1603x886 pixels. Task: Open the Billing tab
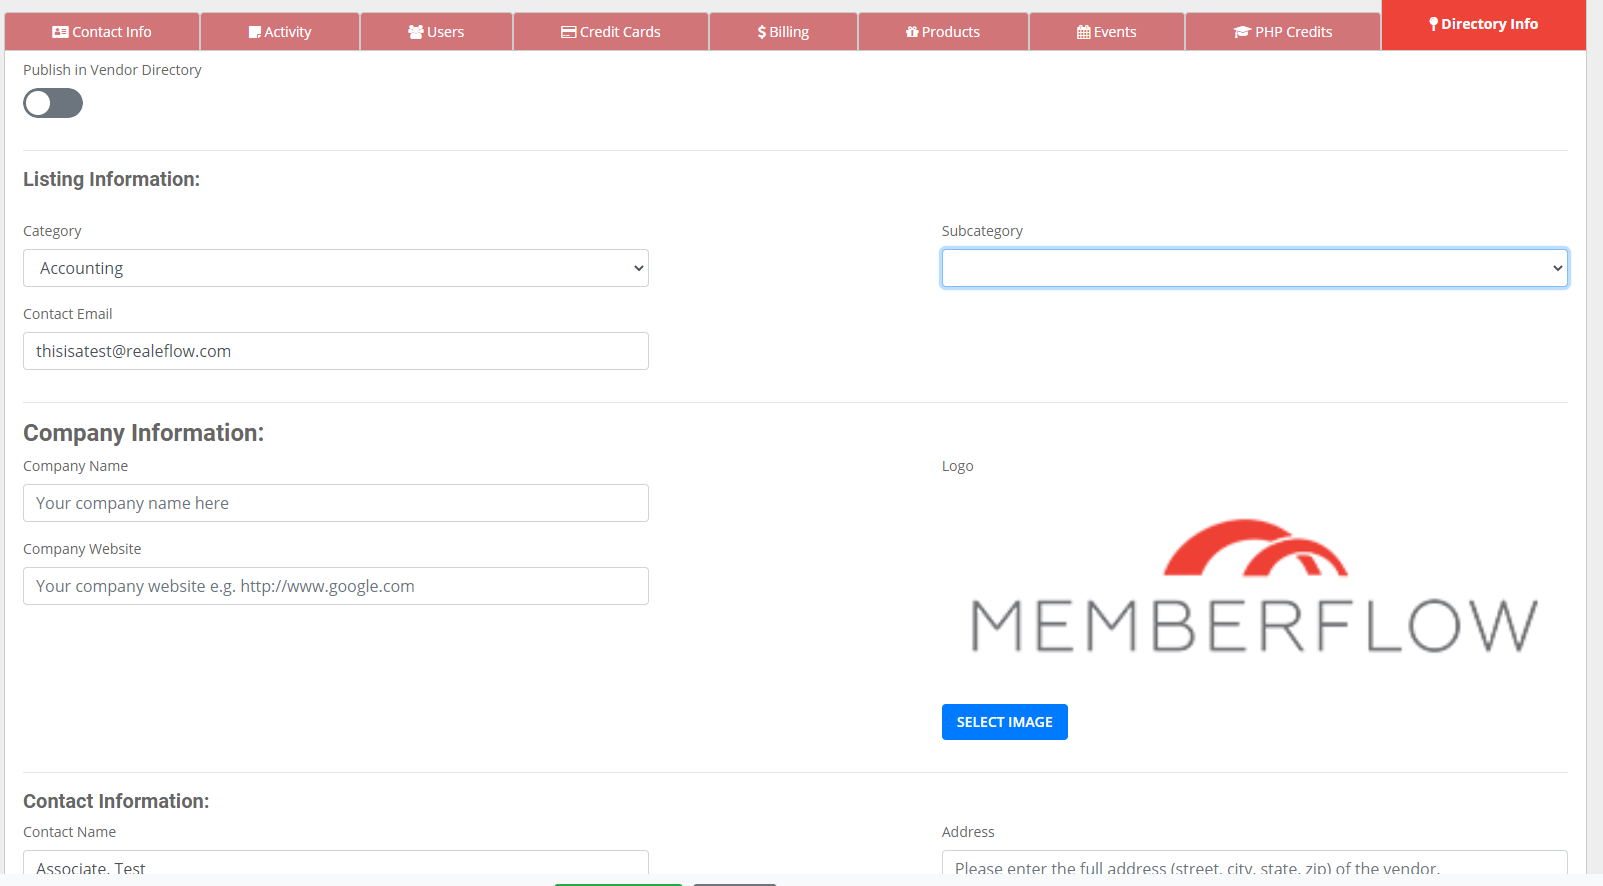[x=783, y=32]
